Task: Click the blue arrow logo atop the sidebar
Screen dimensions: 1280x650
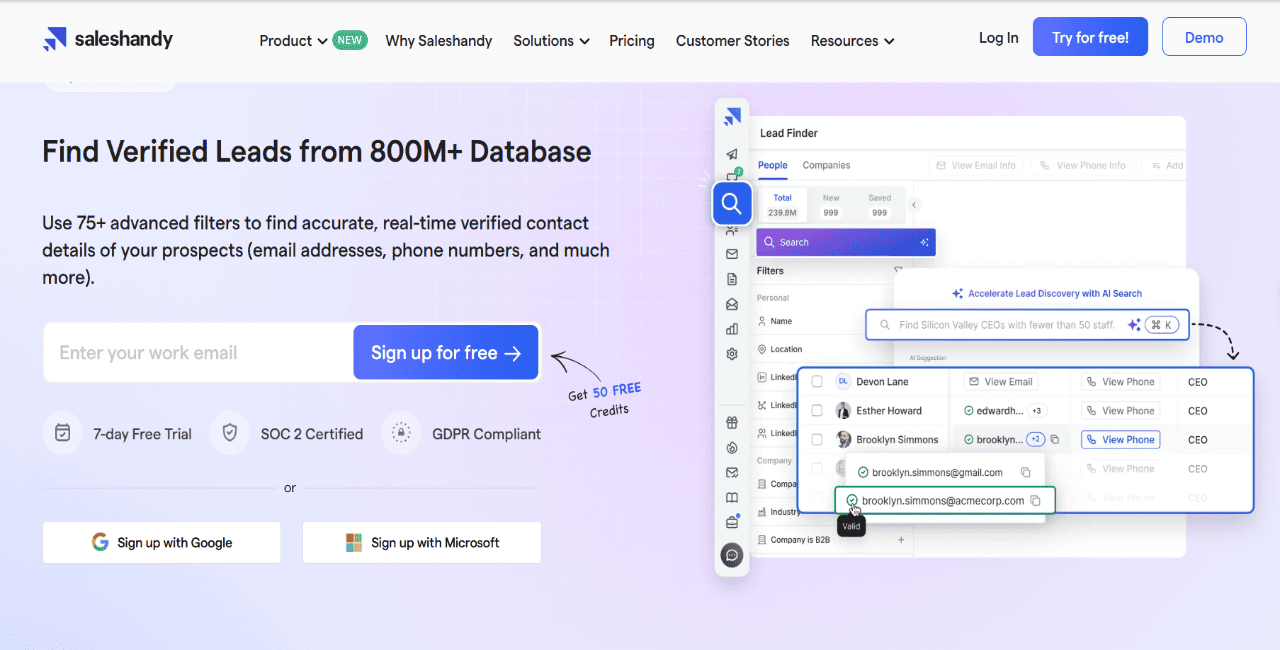Action: tap(732, 116)
